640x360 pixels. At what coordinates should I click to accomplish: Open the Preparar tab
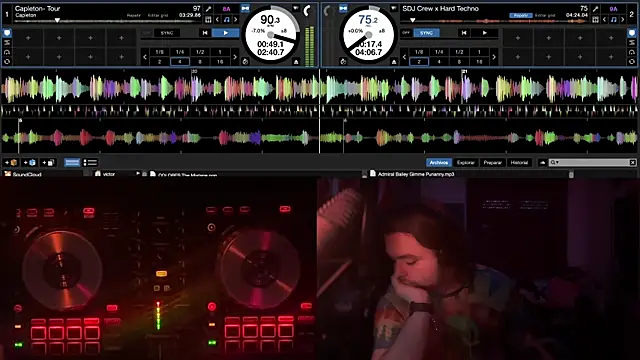[493, 162]
